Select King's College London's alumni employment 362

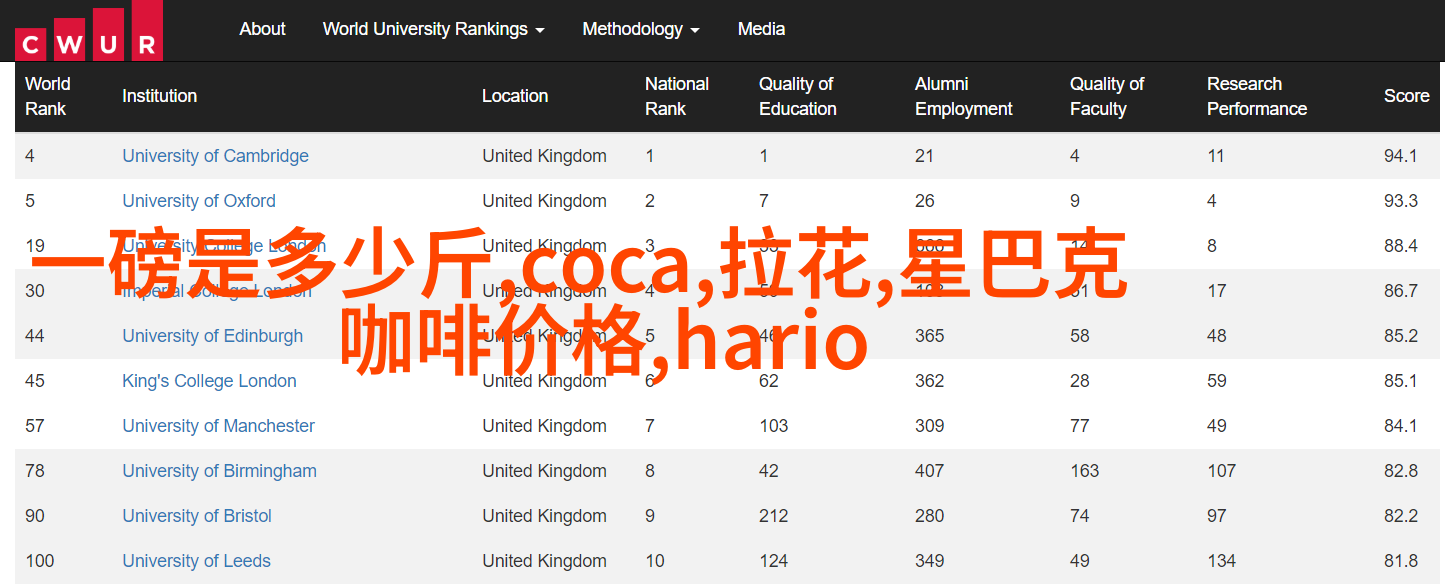930,381
